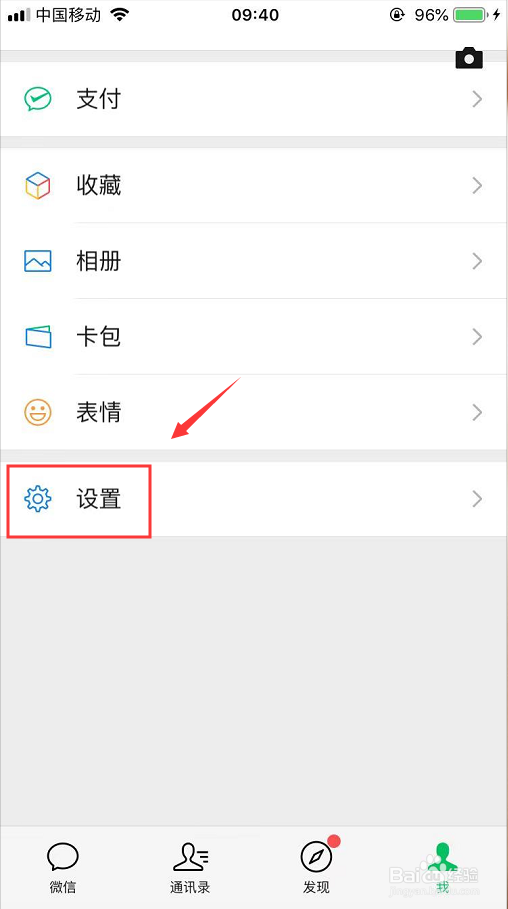Tap the camera icon at top right
508x909 pixels.
(469, 58)
